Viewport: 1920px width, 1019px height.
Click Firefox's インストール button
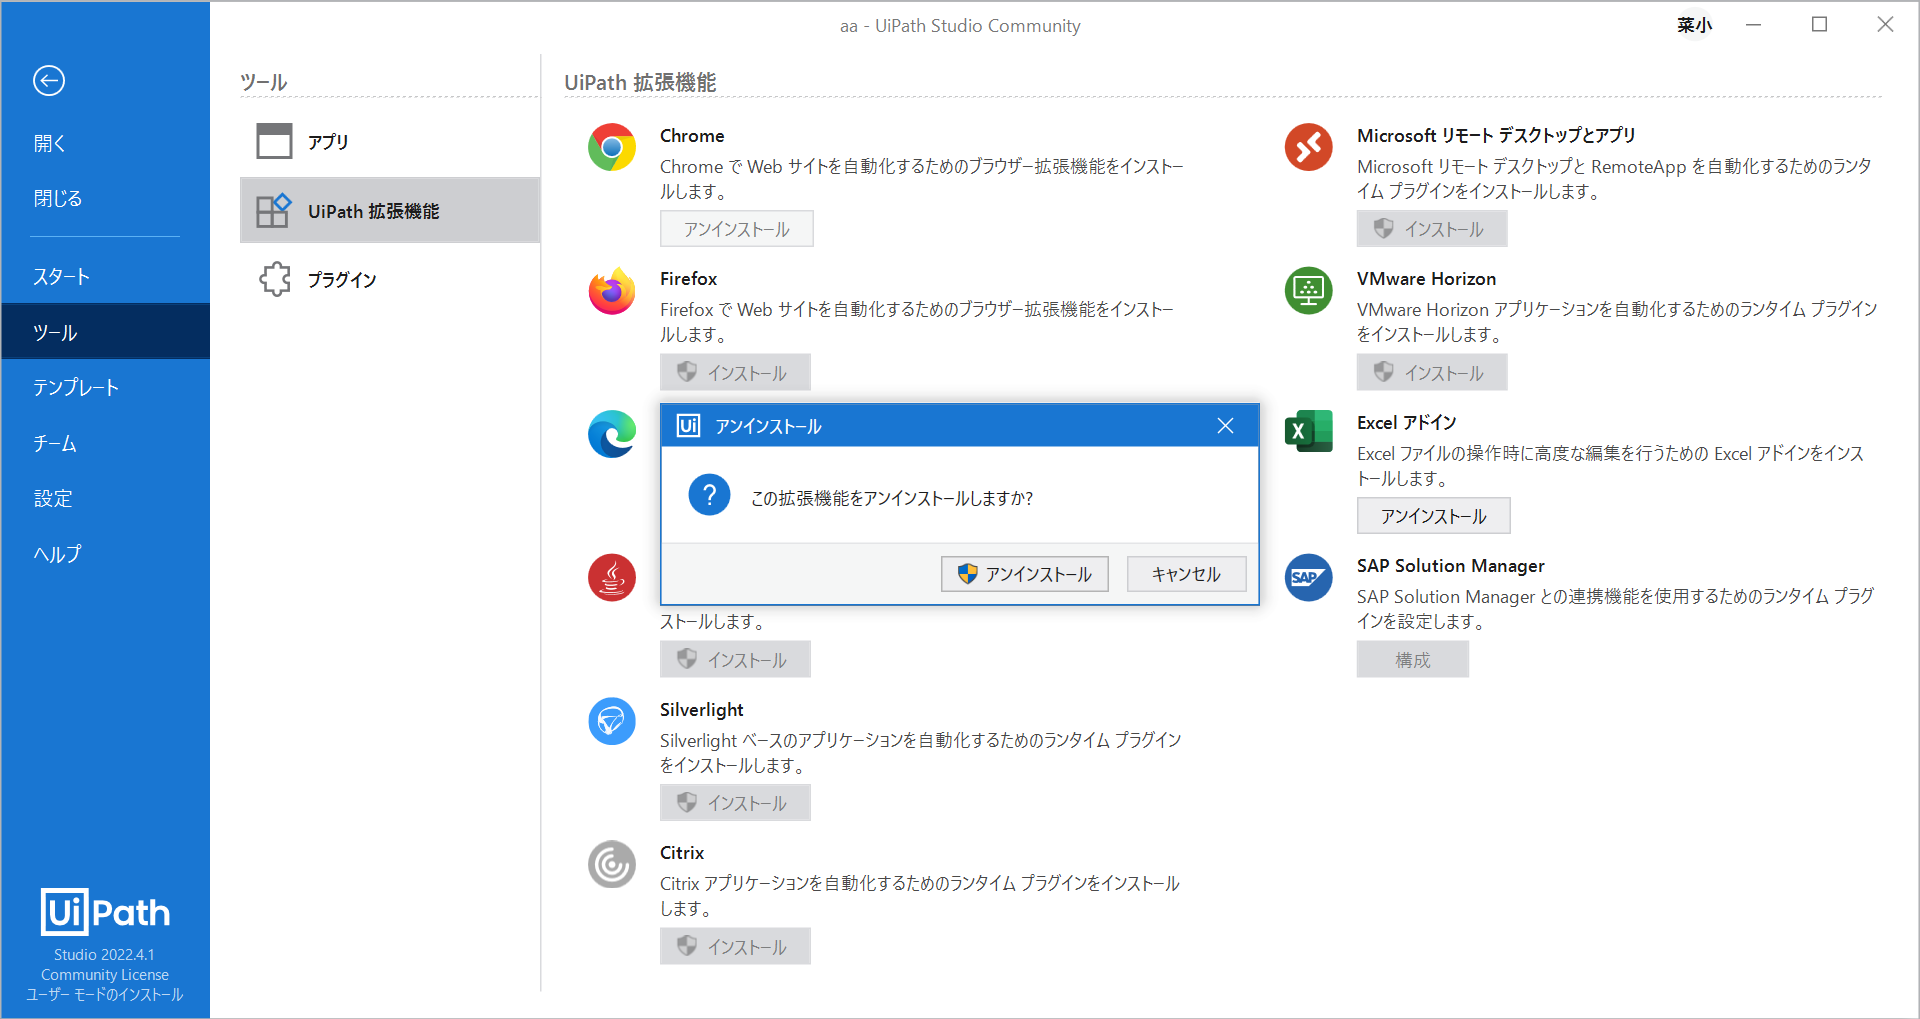[735, 372]
